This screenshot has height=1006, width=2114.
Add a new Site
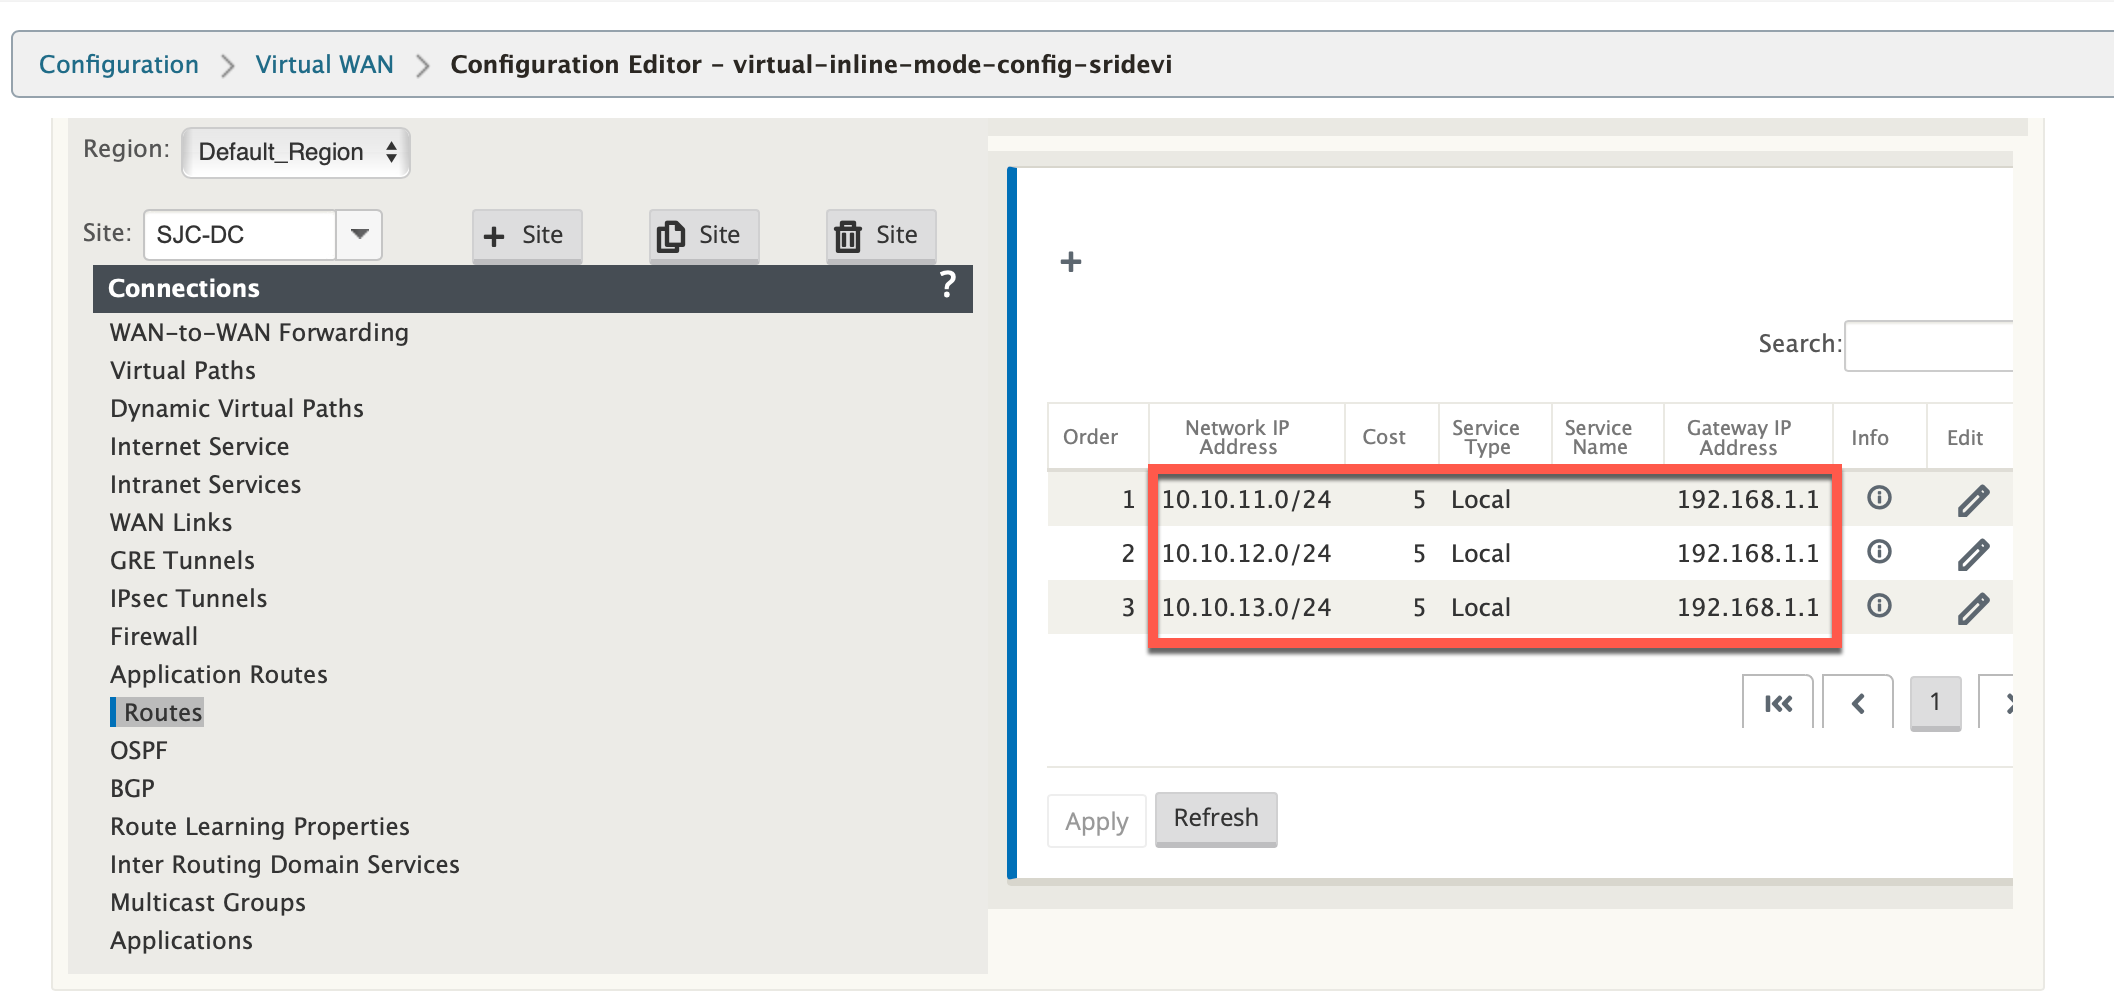(x=527, y=236)
